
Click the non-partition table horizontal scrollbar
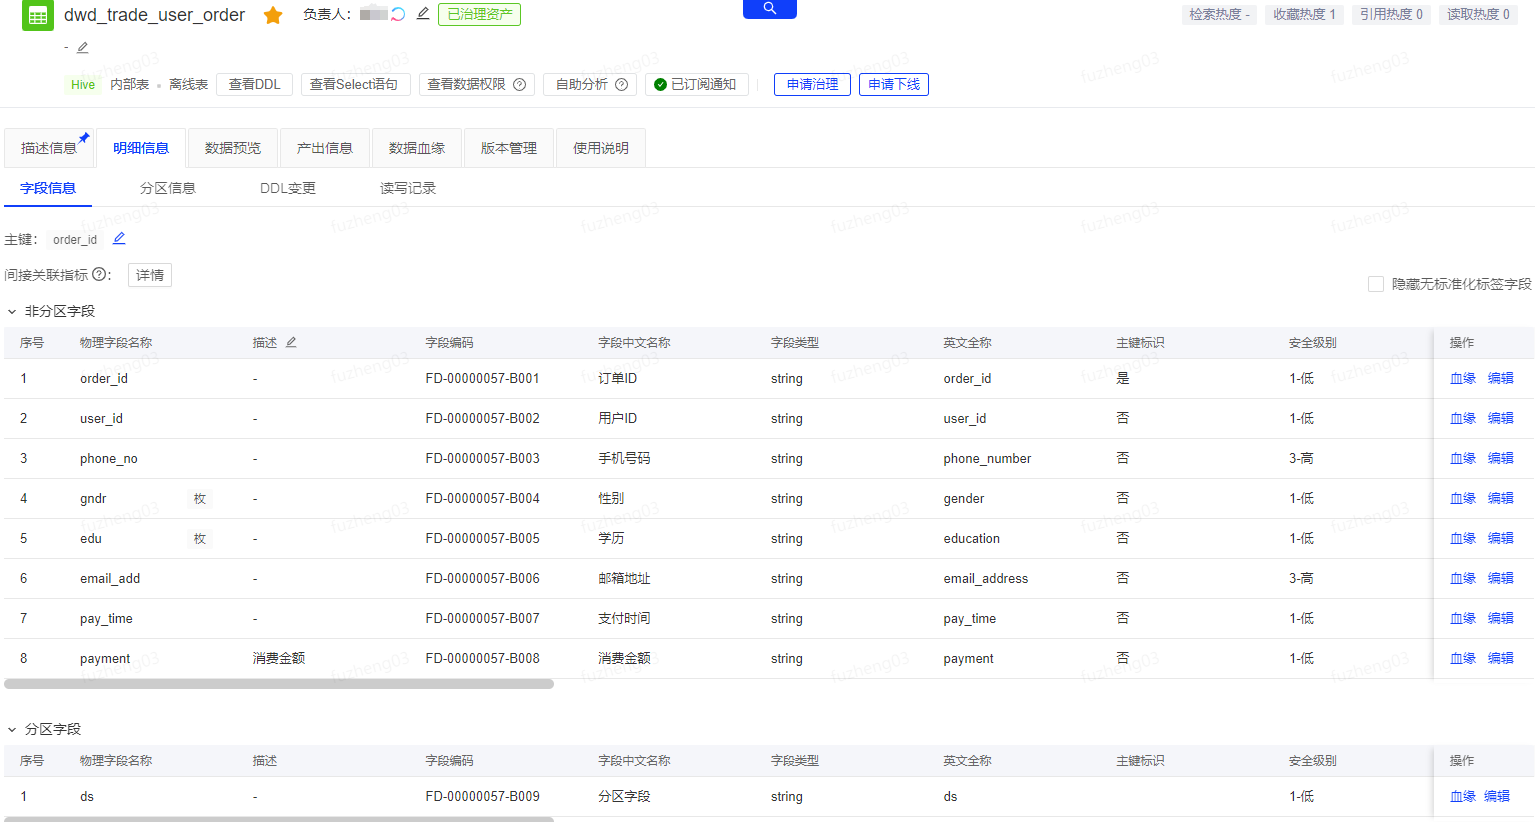279,684
